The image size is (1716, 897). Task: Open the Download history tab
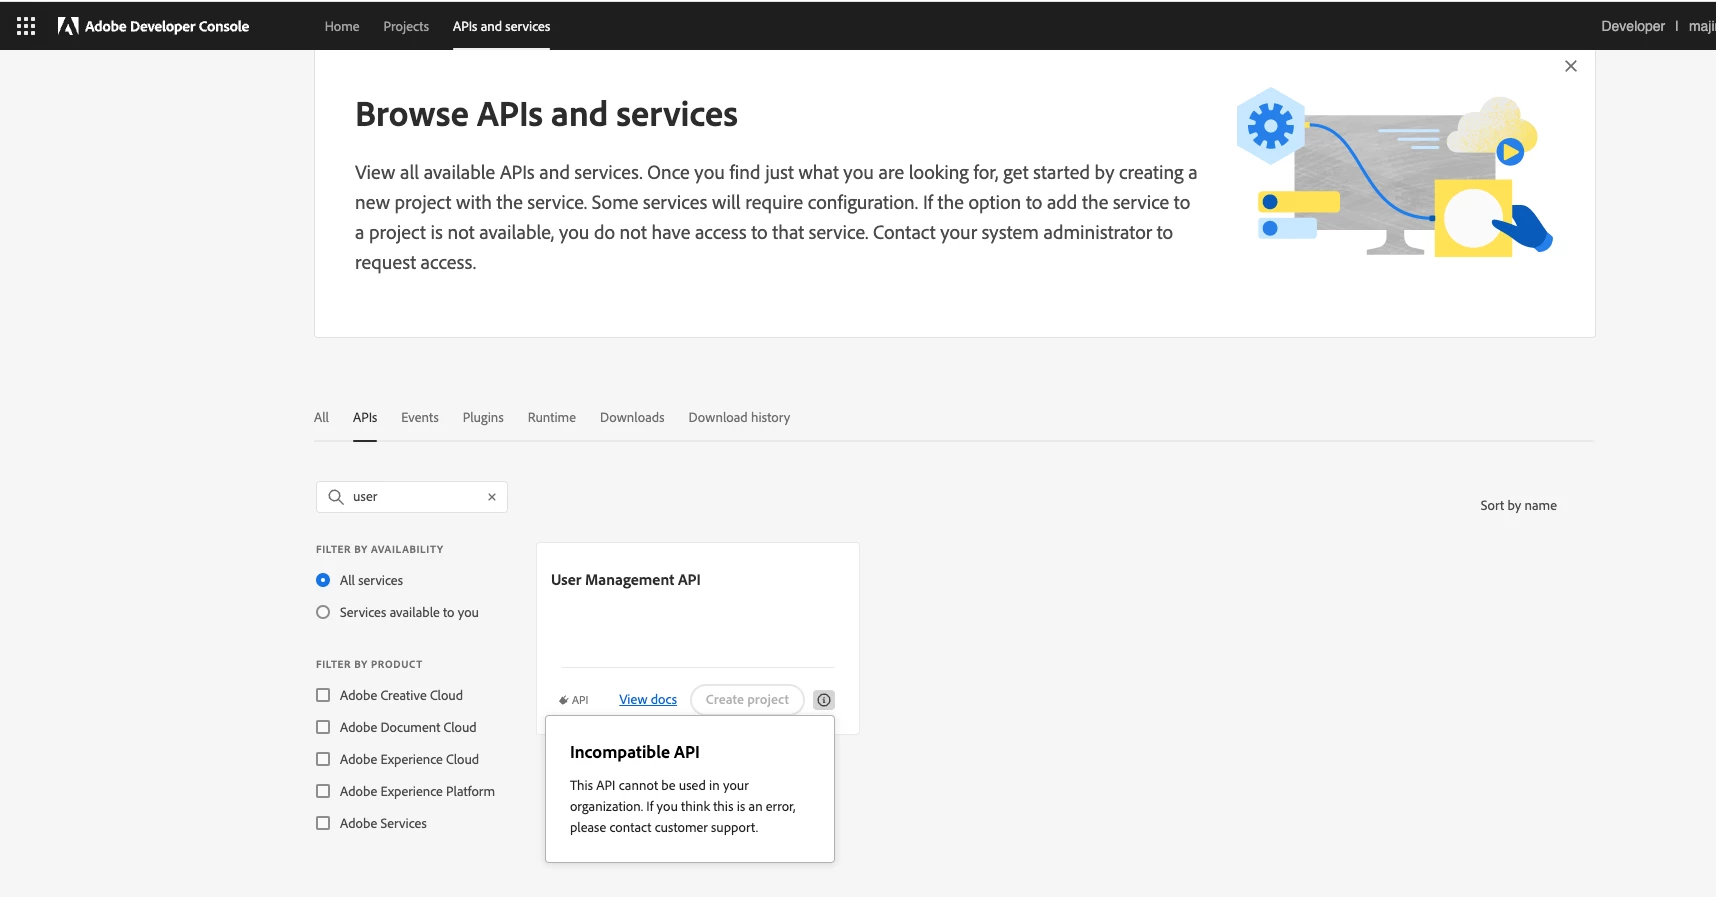tap(739, 418)
